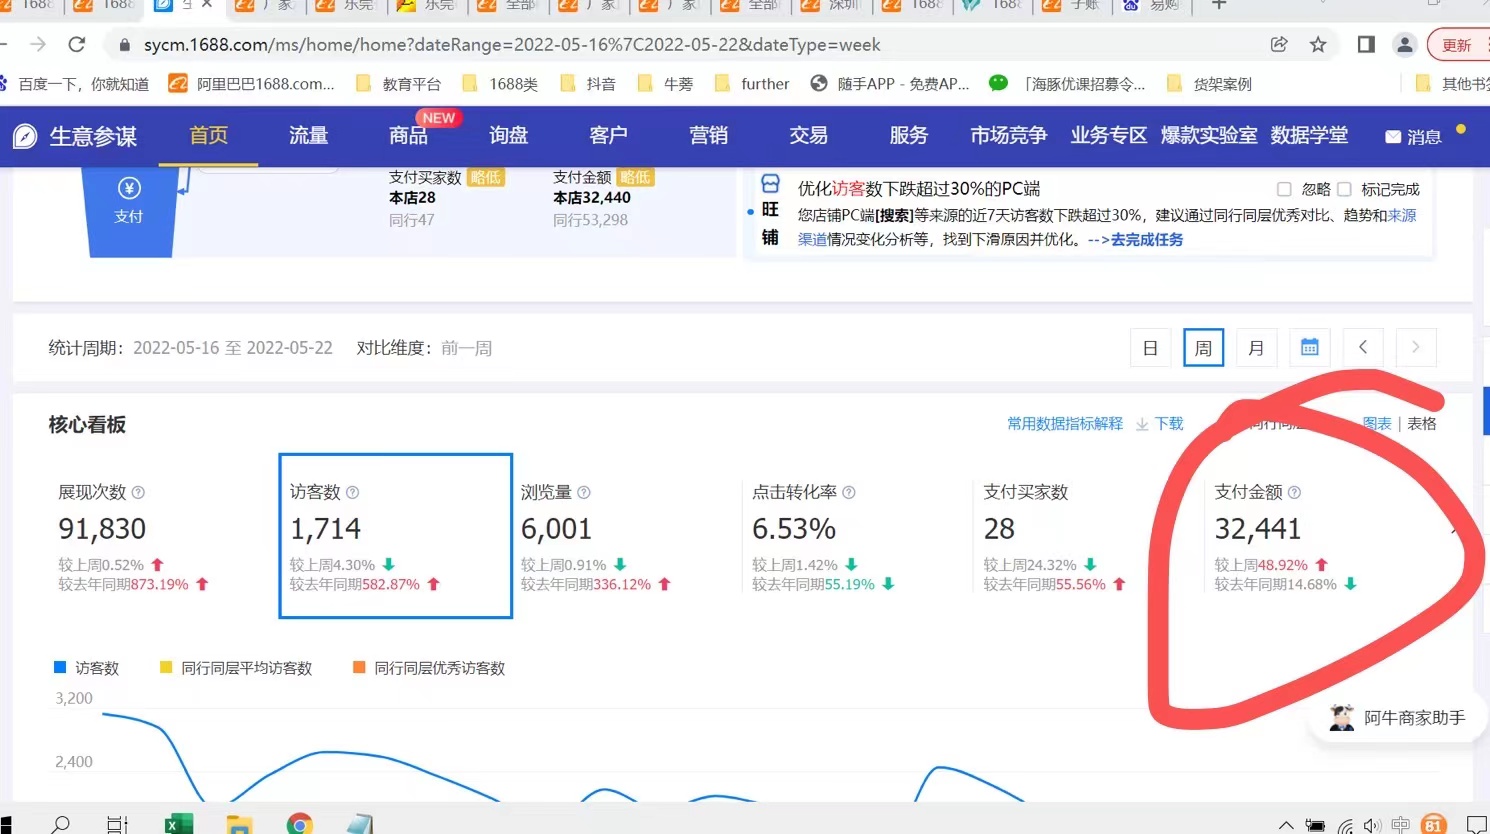Select the 访客数 metric card

point(395,536)
